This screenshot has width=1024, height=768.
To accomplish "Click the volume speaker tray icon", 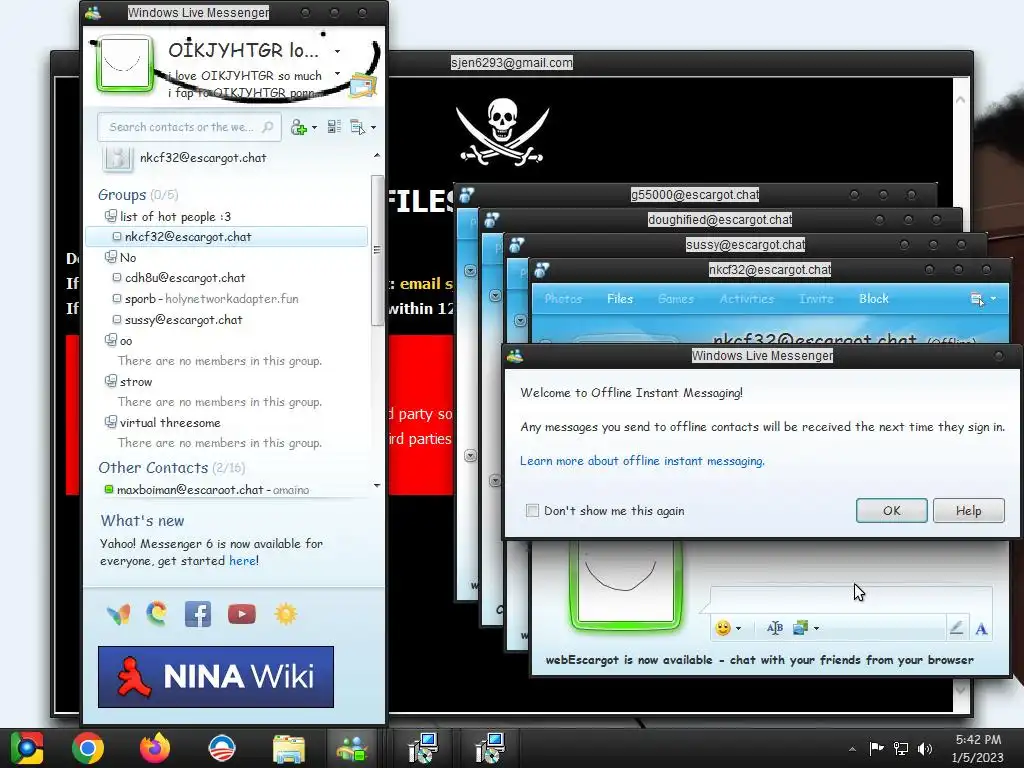I will pyautogui.click(x=925, y=749).
